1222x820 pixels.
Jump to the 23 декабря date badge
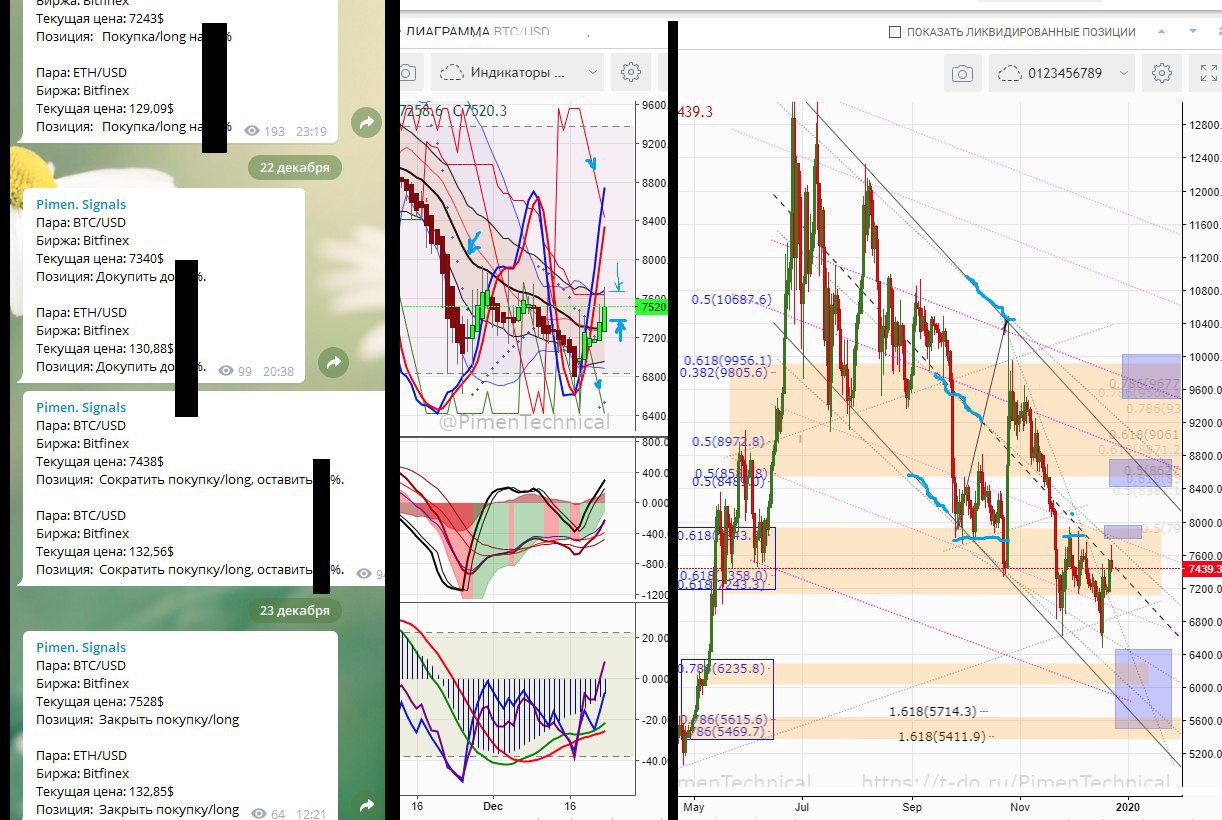(294, 610)
